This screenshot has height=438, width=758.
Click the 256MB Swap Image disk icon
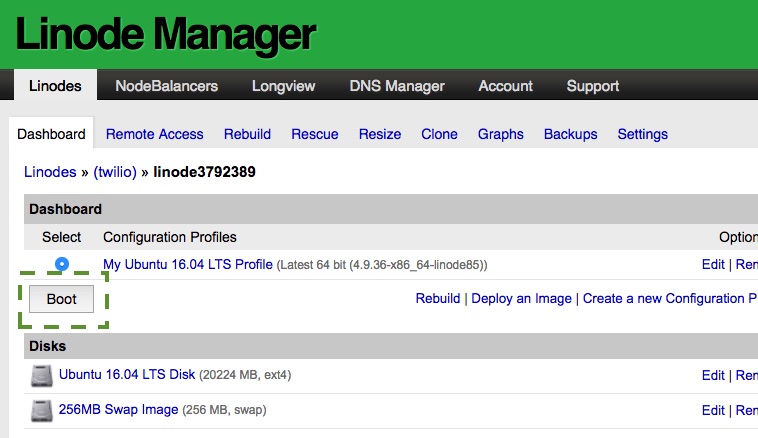point(42,410)
